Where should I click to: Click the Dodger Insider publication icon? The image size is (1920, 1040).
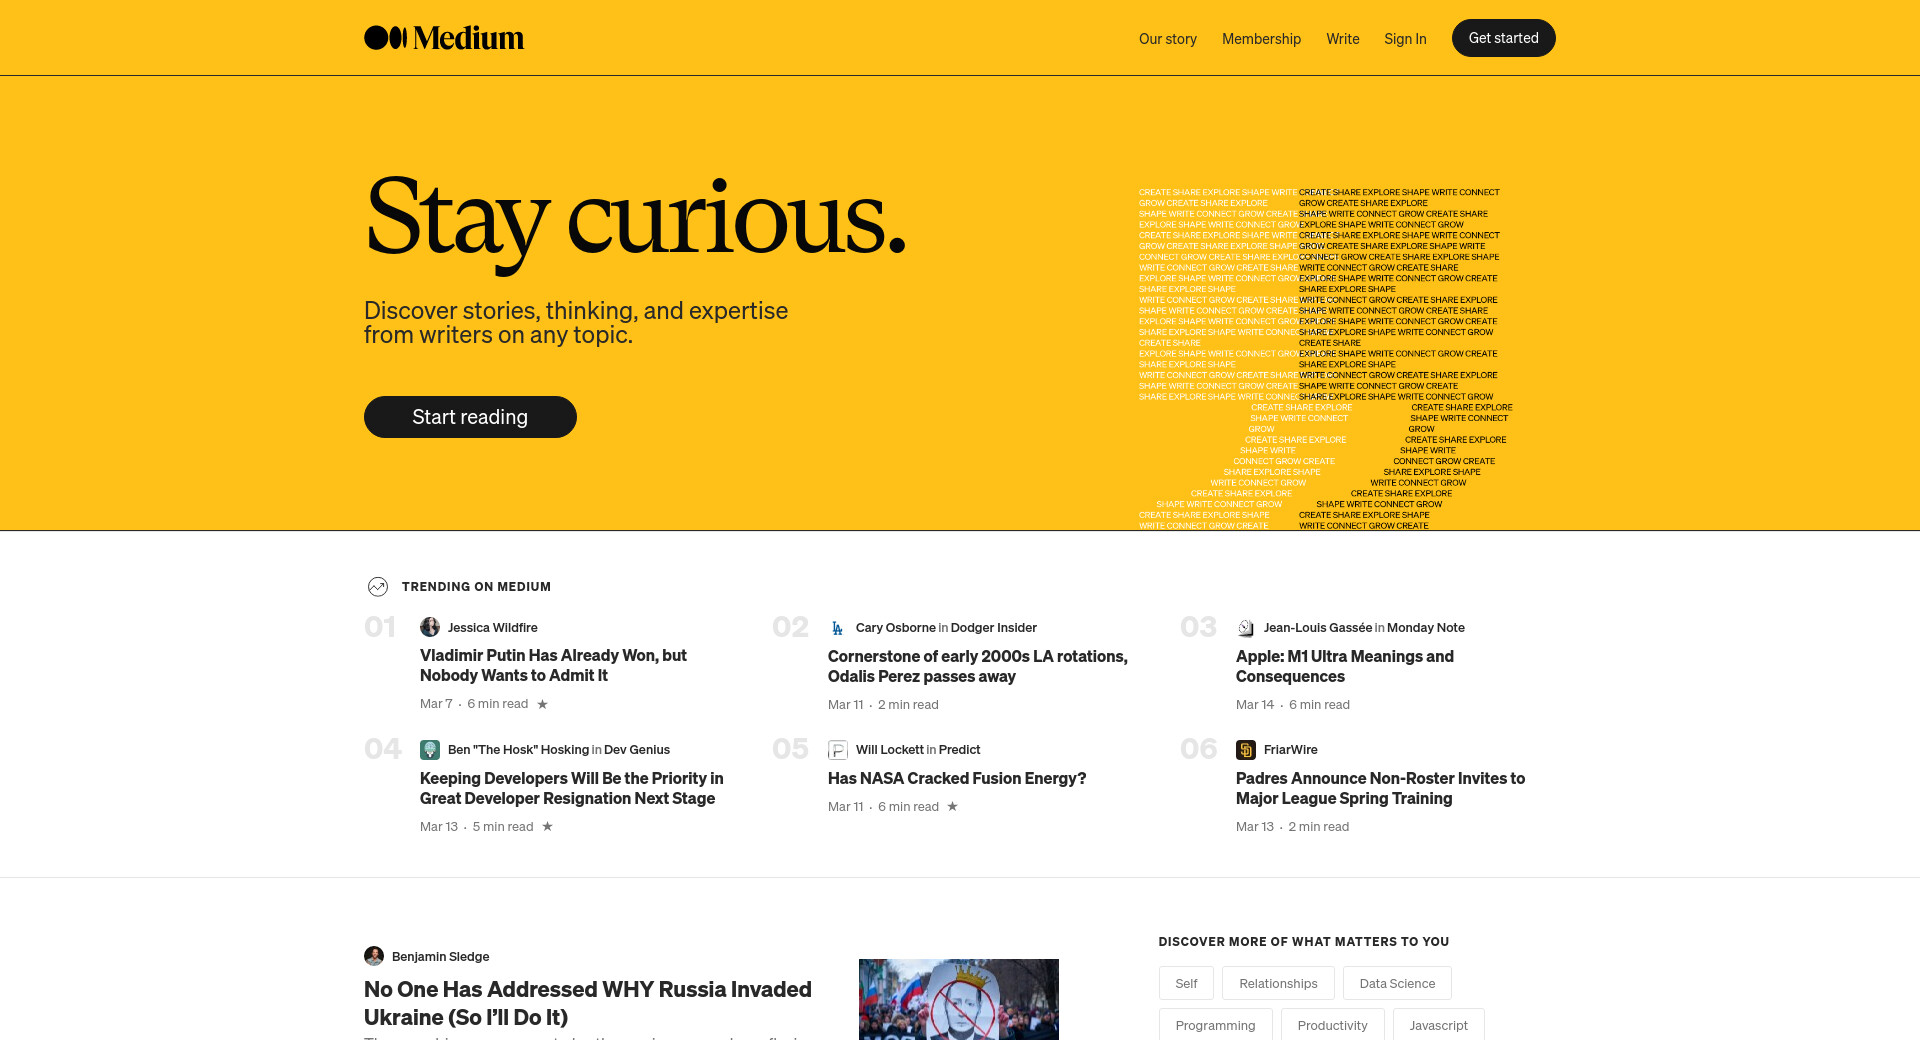tap(838, 628)
